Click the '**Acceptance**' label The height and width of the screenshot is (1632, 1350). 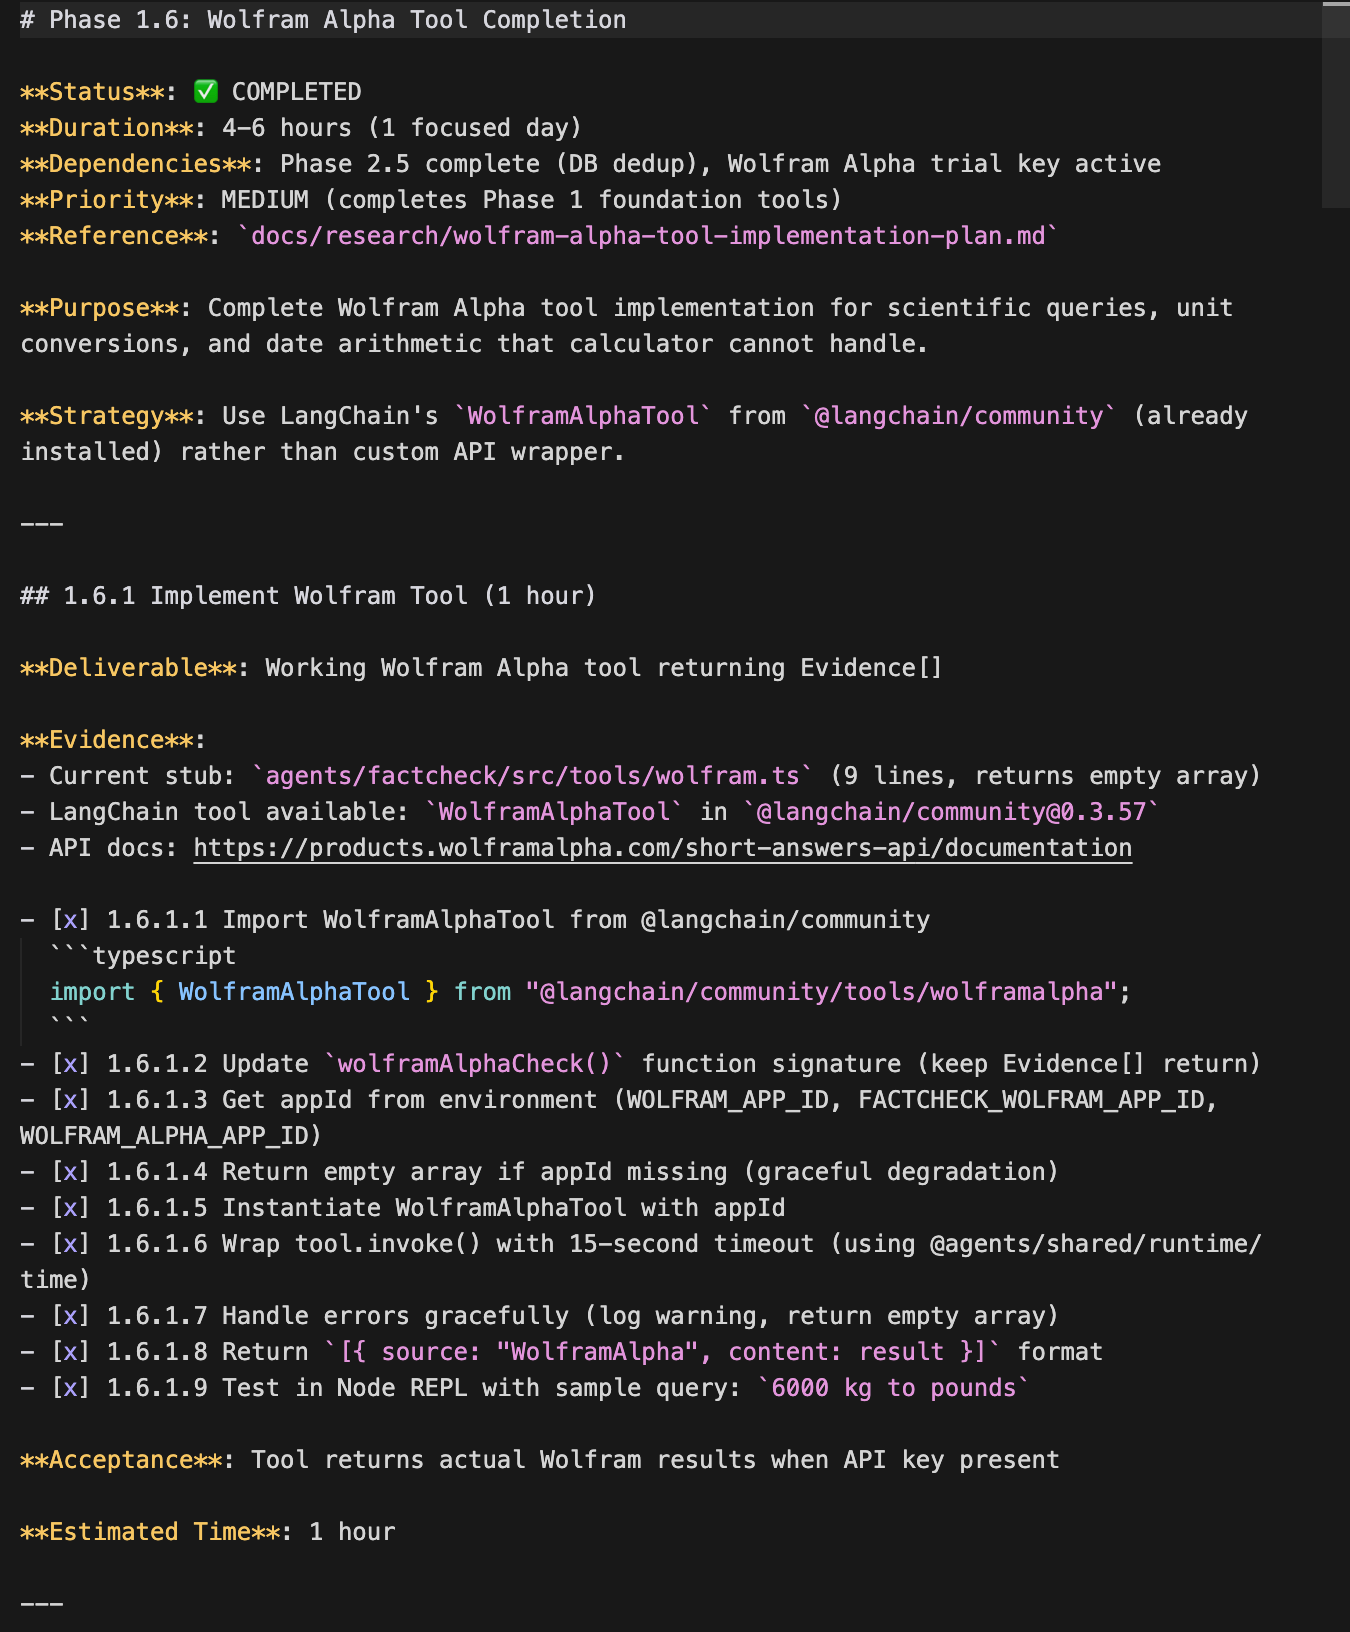pos(120,1460)
